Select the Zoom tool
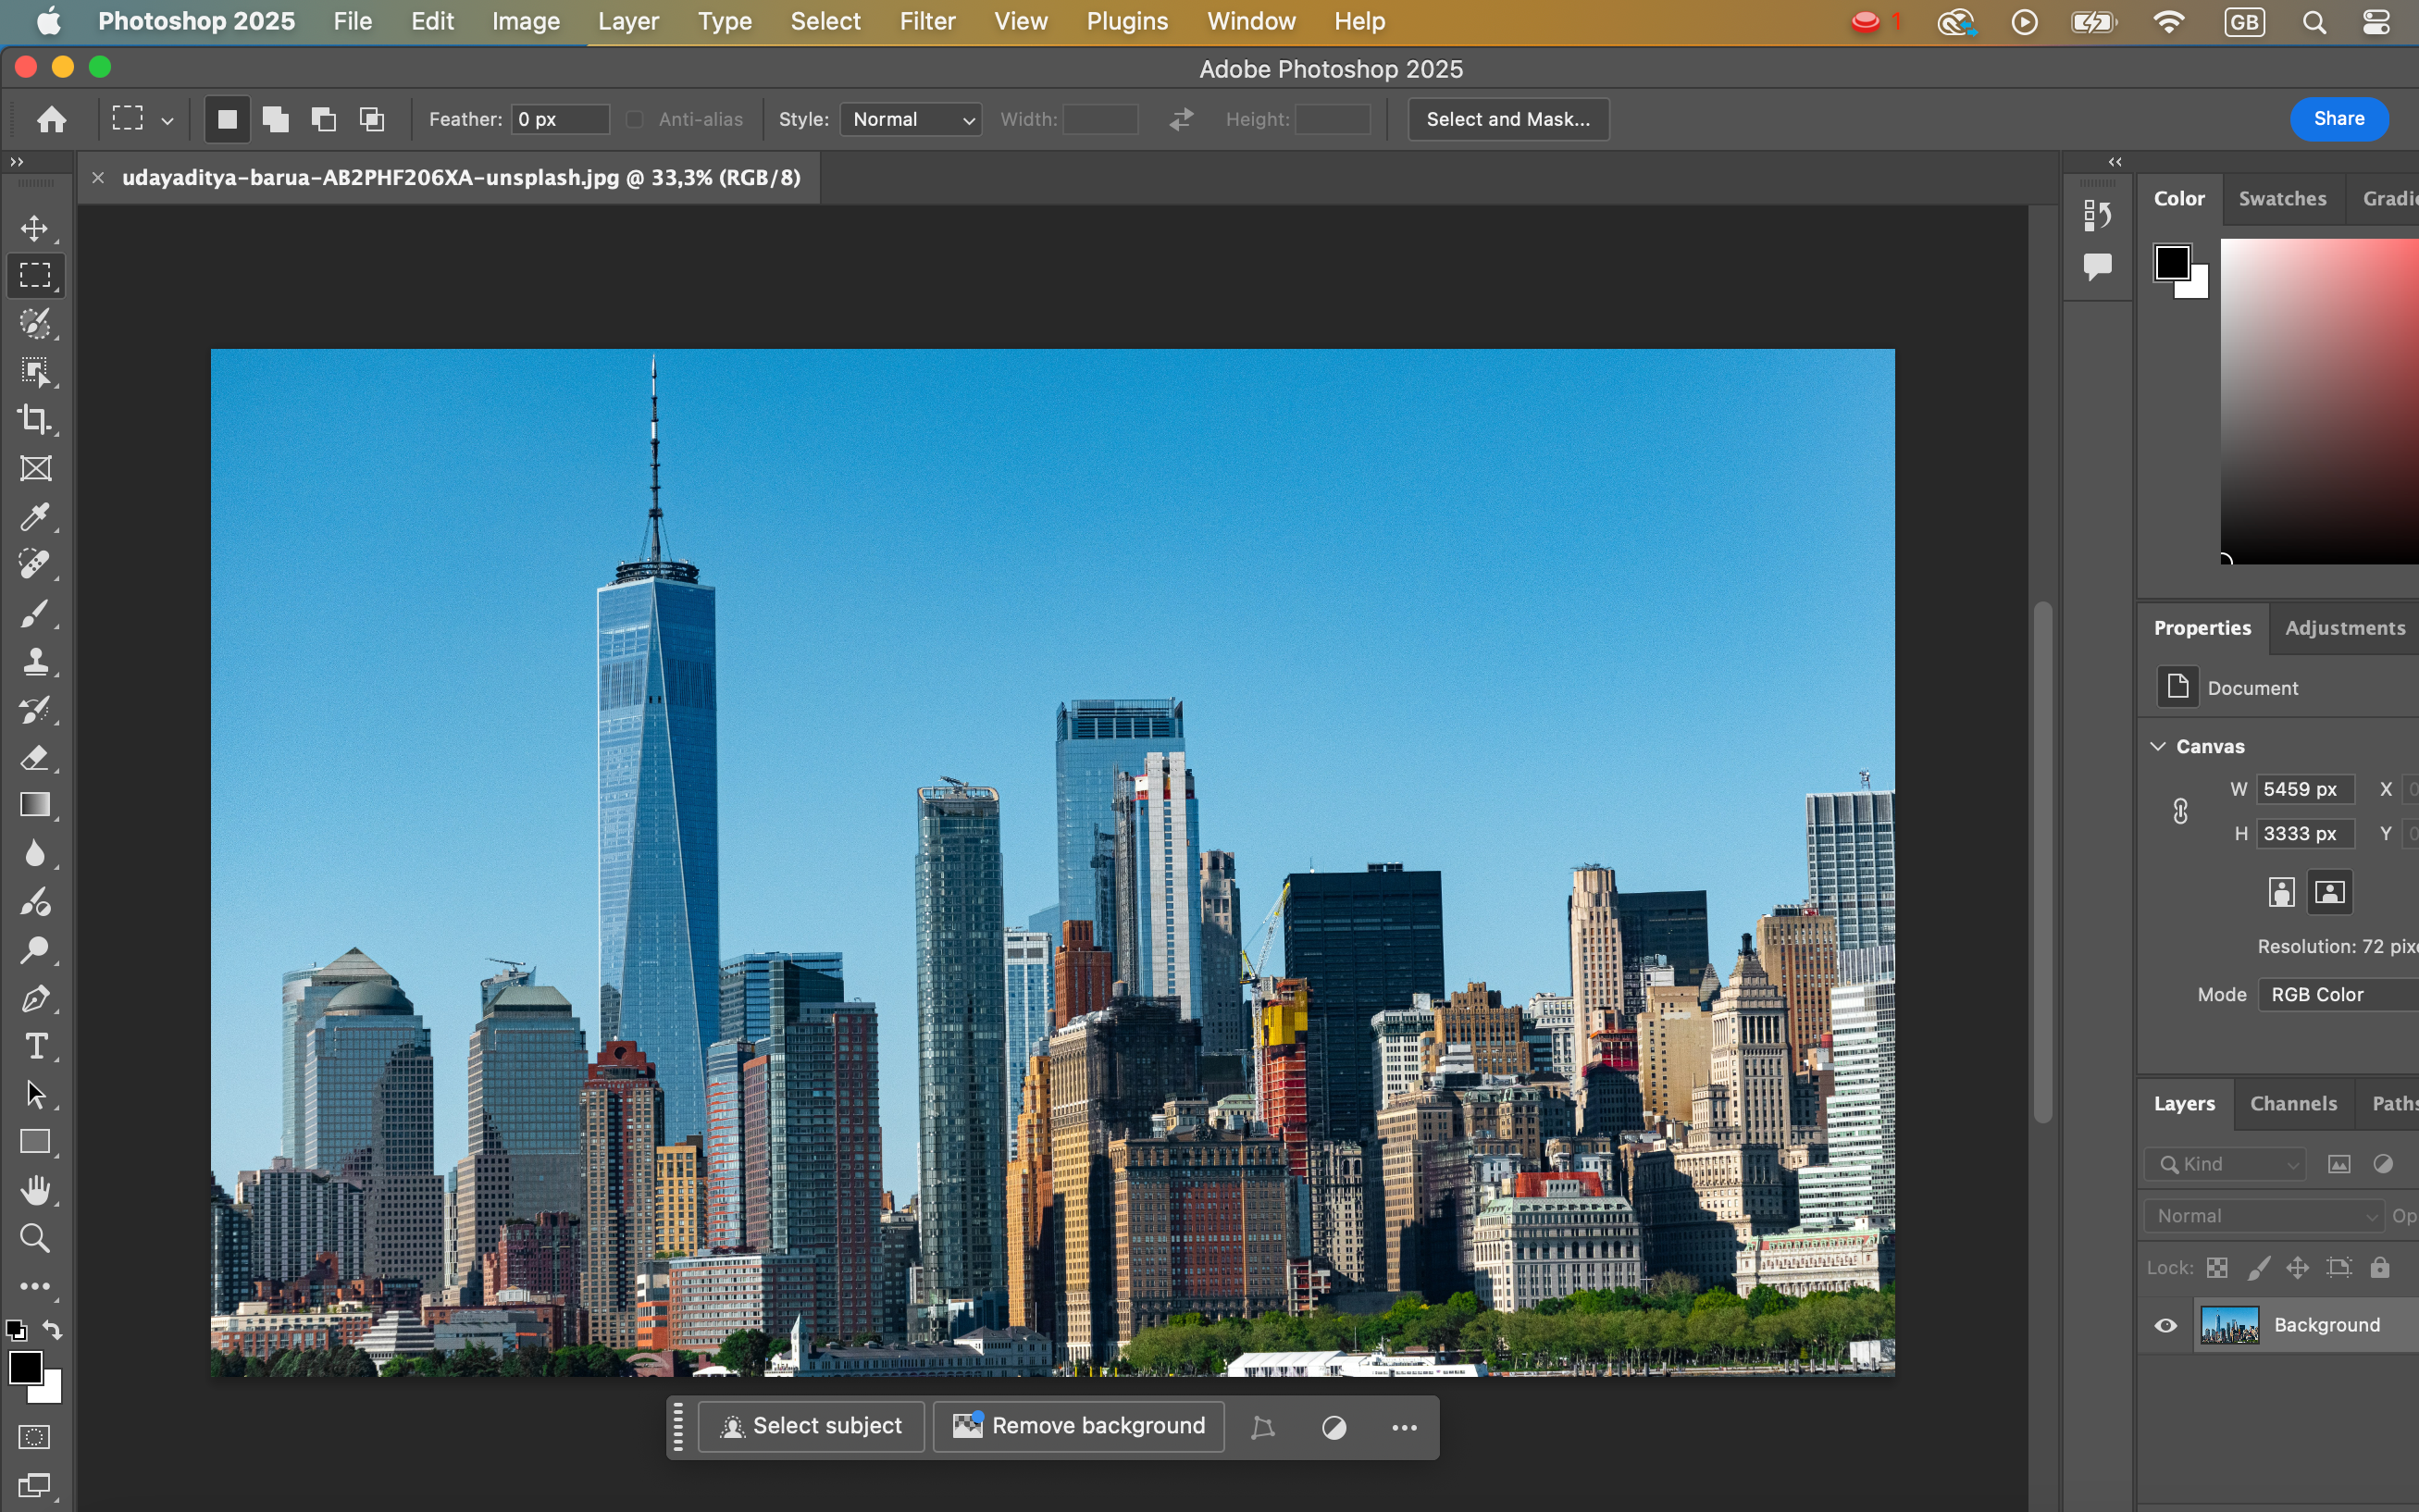This screenshot has height=1512, width=2419. click(x=35, y=1238)
